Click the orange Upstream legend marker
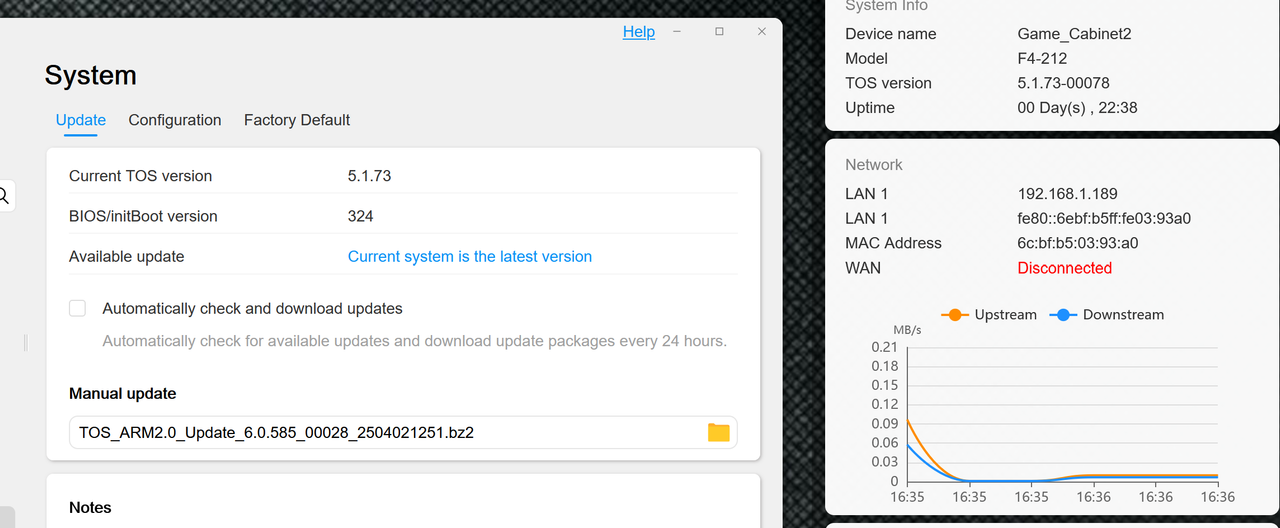 coord(954,315)
